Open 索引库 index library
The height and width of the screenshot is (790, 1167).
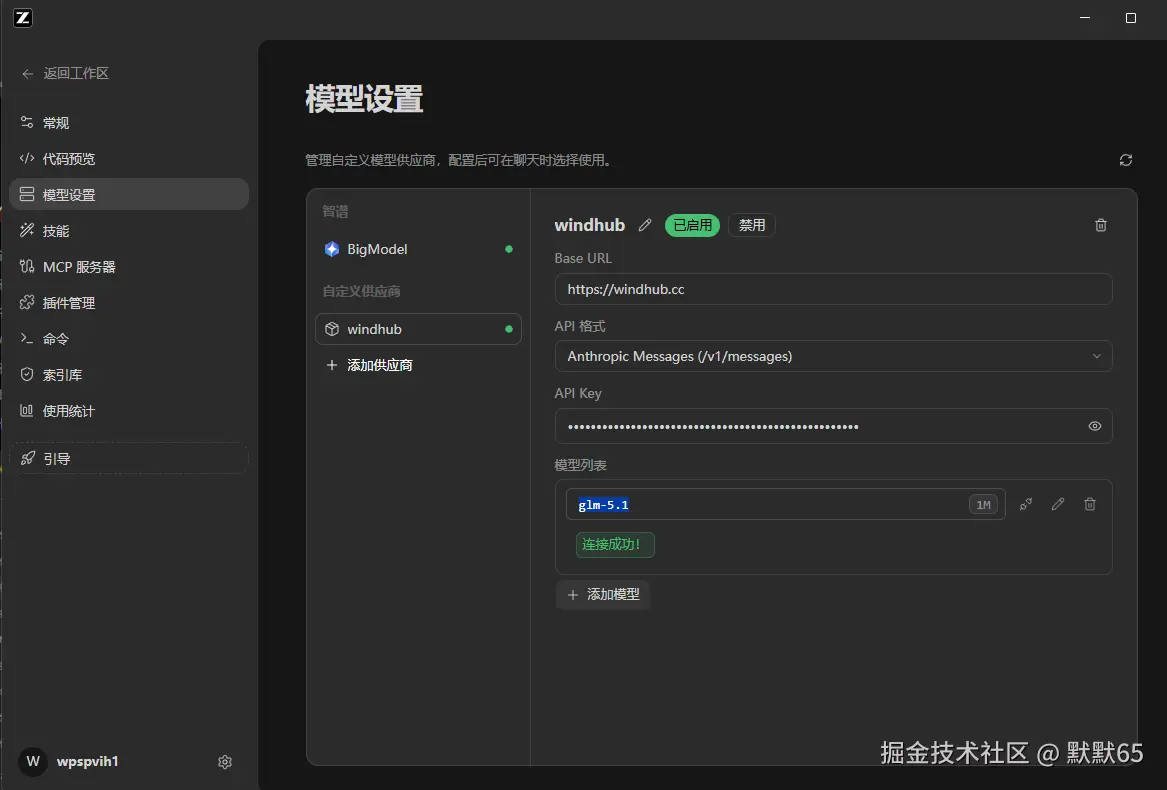click(129, 375)
